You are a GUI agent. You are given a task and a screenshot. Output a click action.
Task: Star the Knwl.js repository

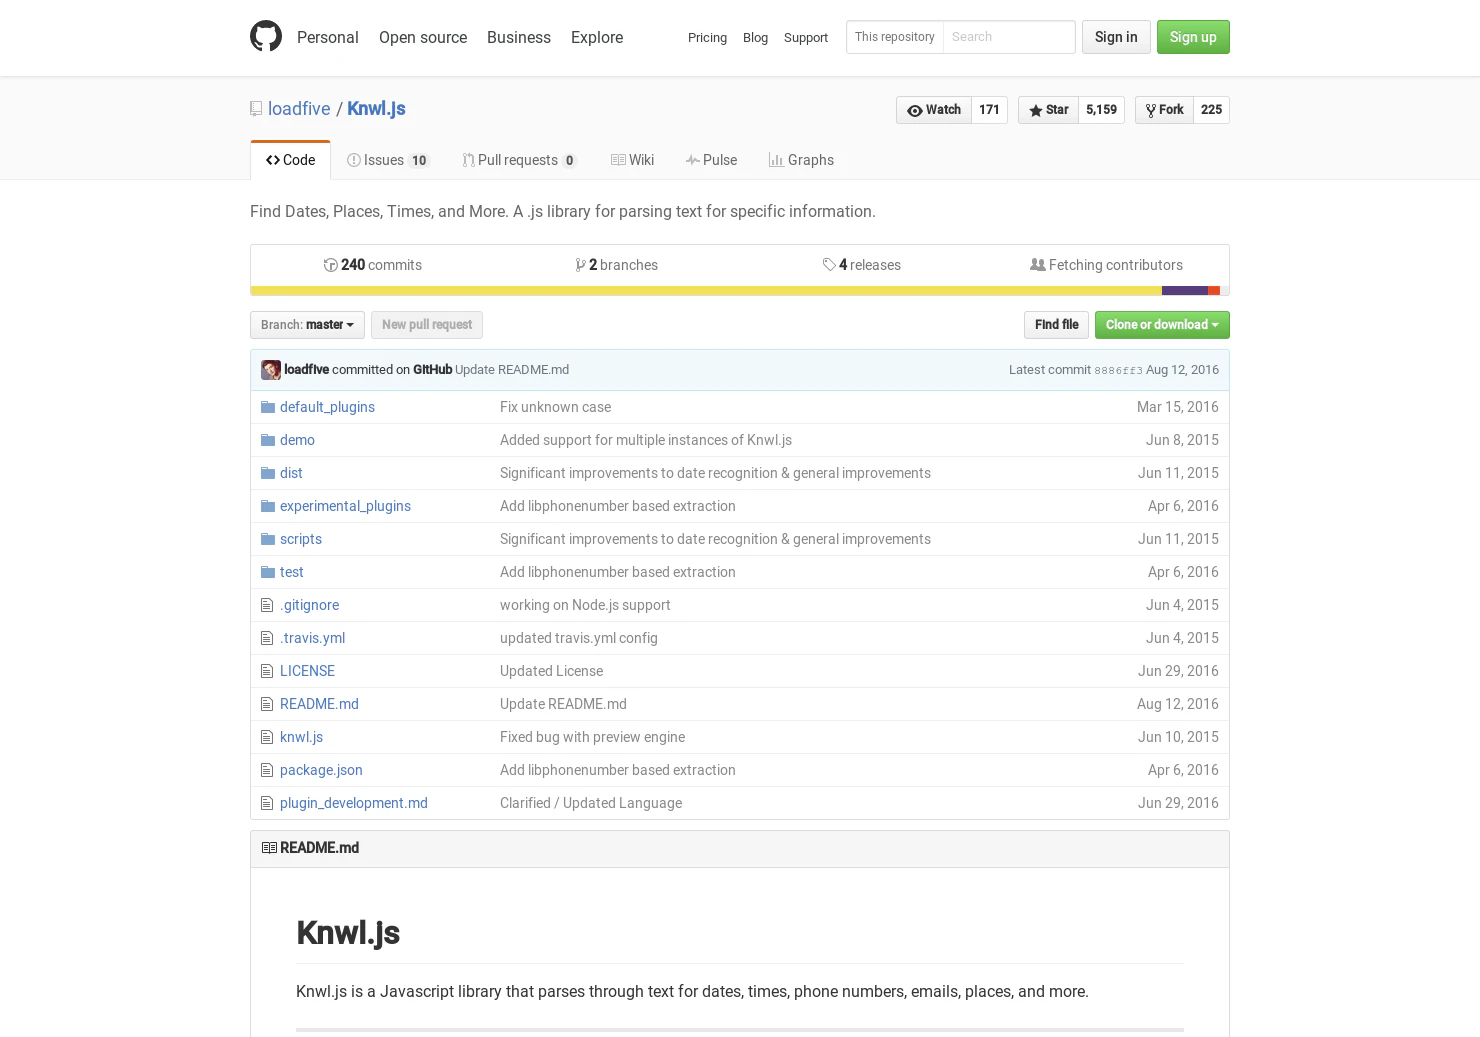pyautogui.click(x=1048, y=110)
